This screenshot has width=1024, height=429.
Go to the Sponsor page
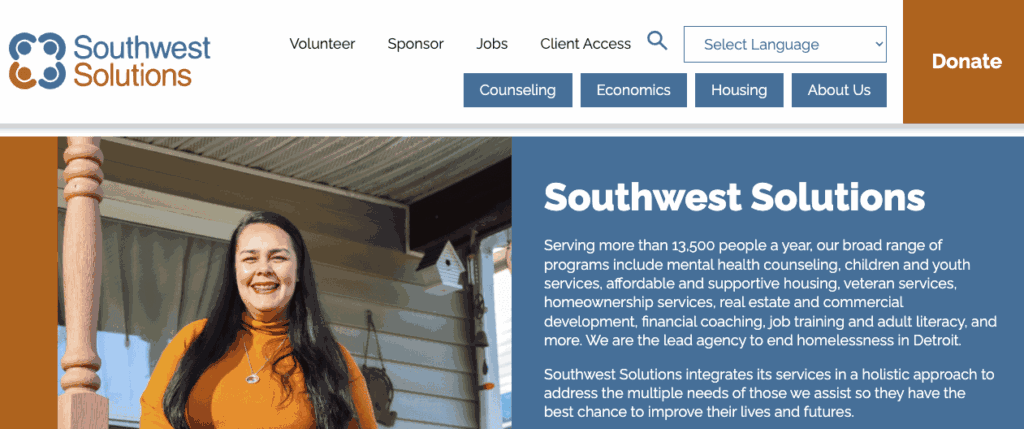pos(415,44)
